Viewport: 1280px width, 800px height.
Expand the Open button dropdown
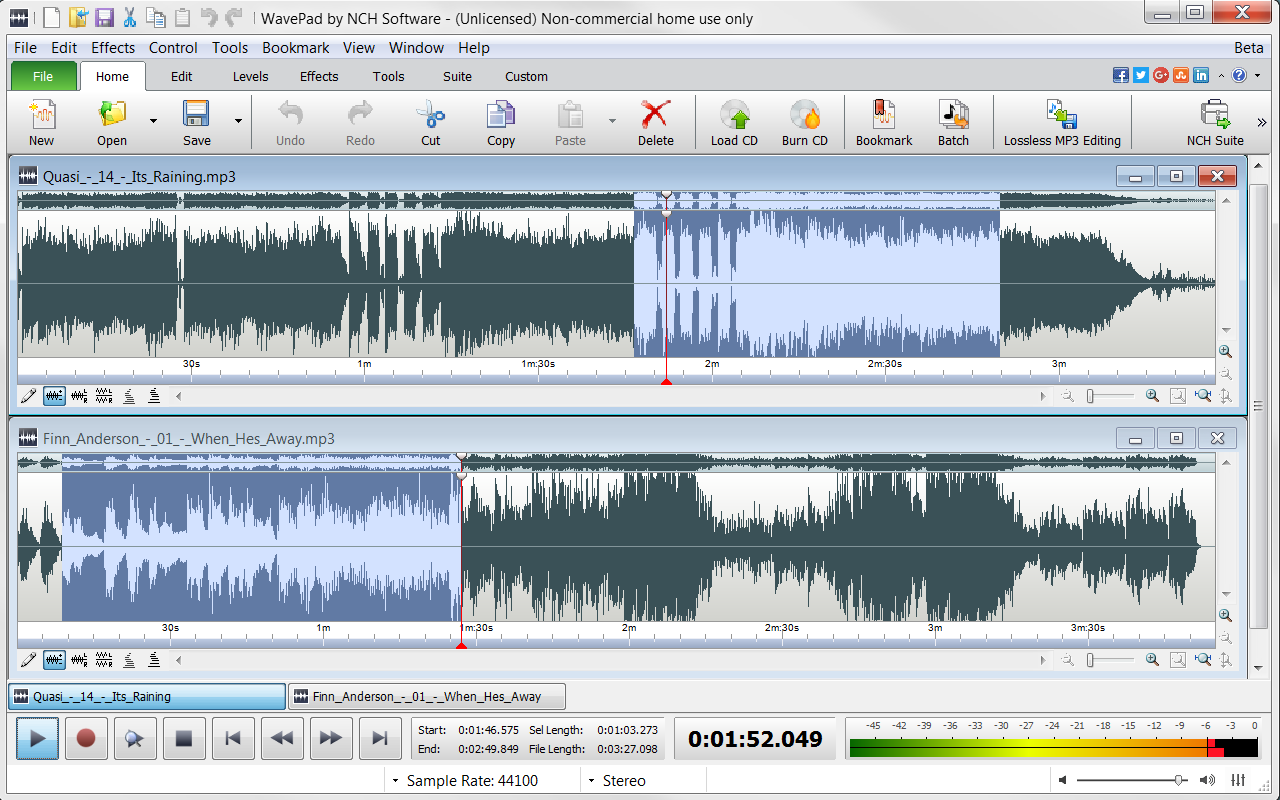[152, 122]
